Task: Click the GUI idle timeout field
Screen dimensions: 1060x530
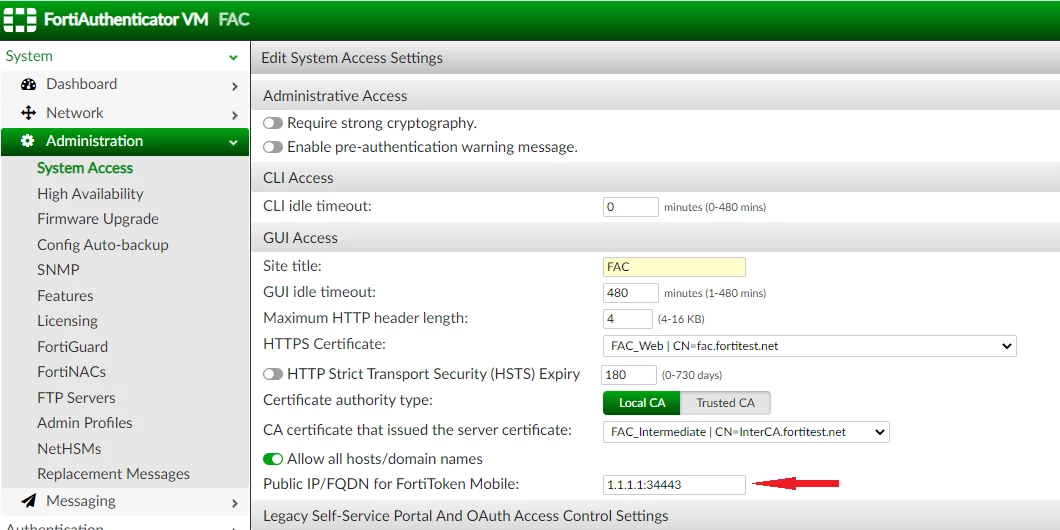Action: [x=630, y=293]
